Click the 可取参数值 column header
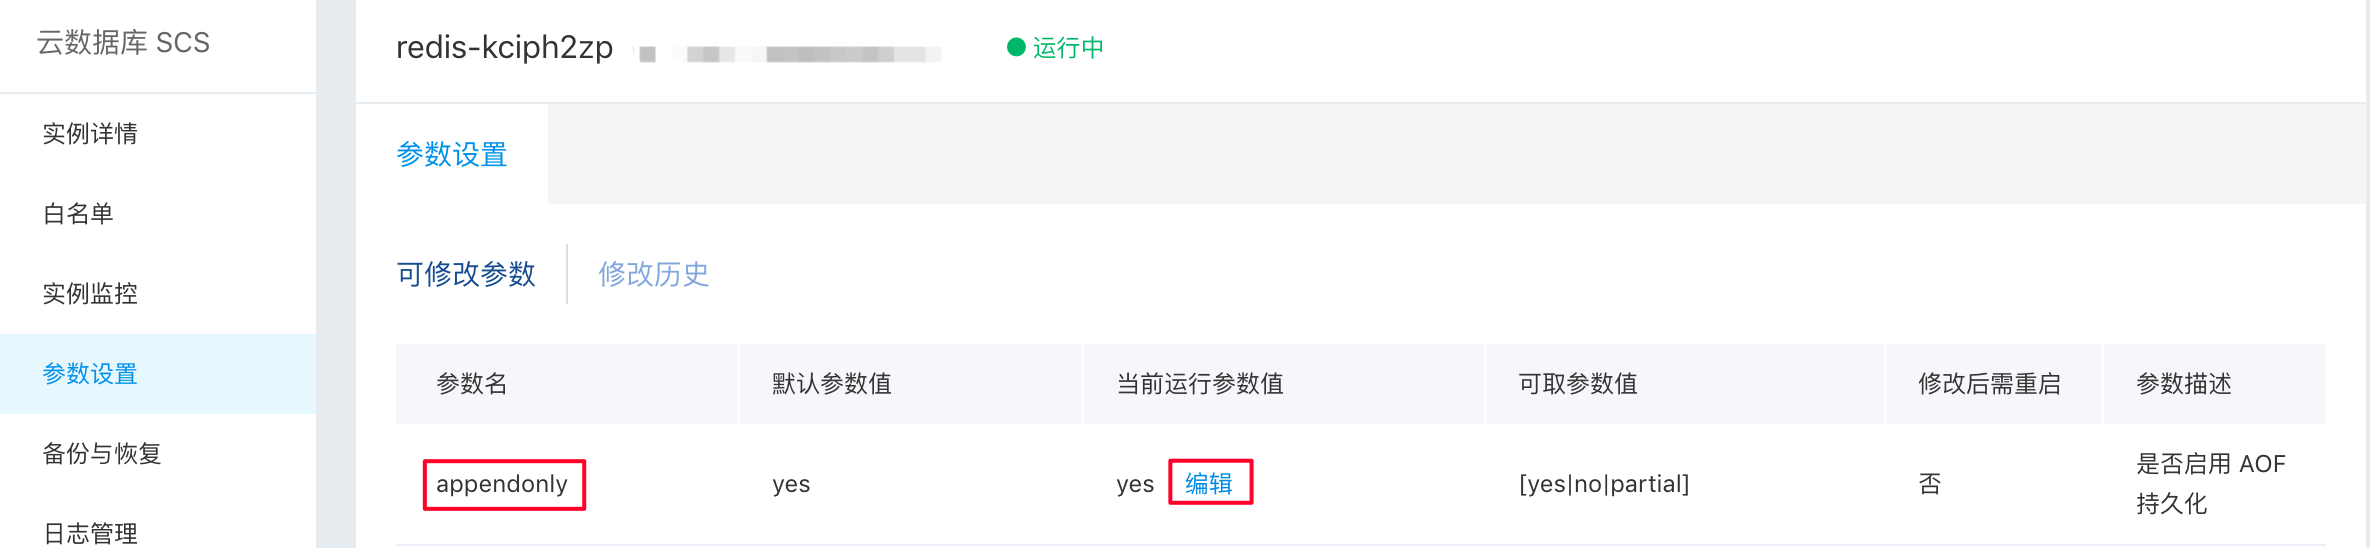This screenshot has width=2370, height=548. pyautogui.click(x=1578, y=384)
